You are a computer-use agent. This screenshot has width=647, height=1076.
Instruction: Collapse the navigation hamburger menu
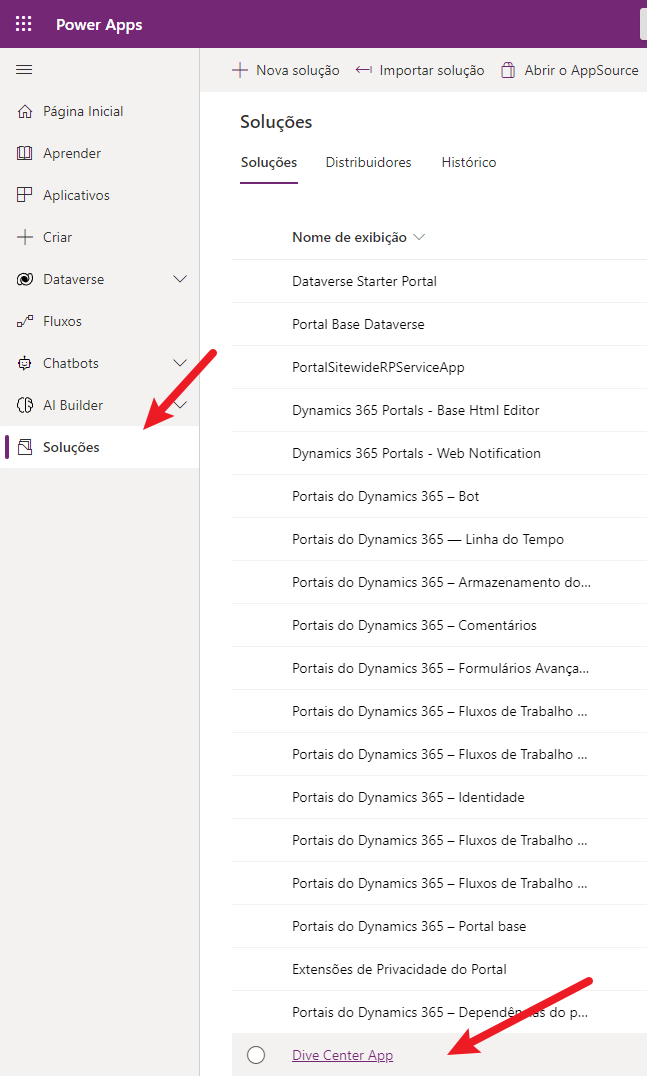24,69
